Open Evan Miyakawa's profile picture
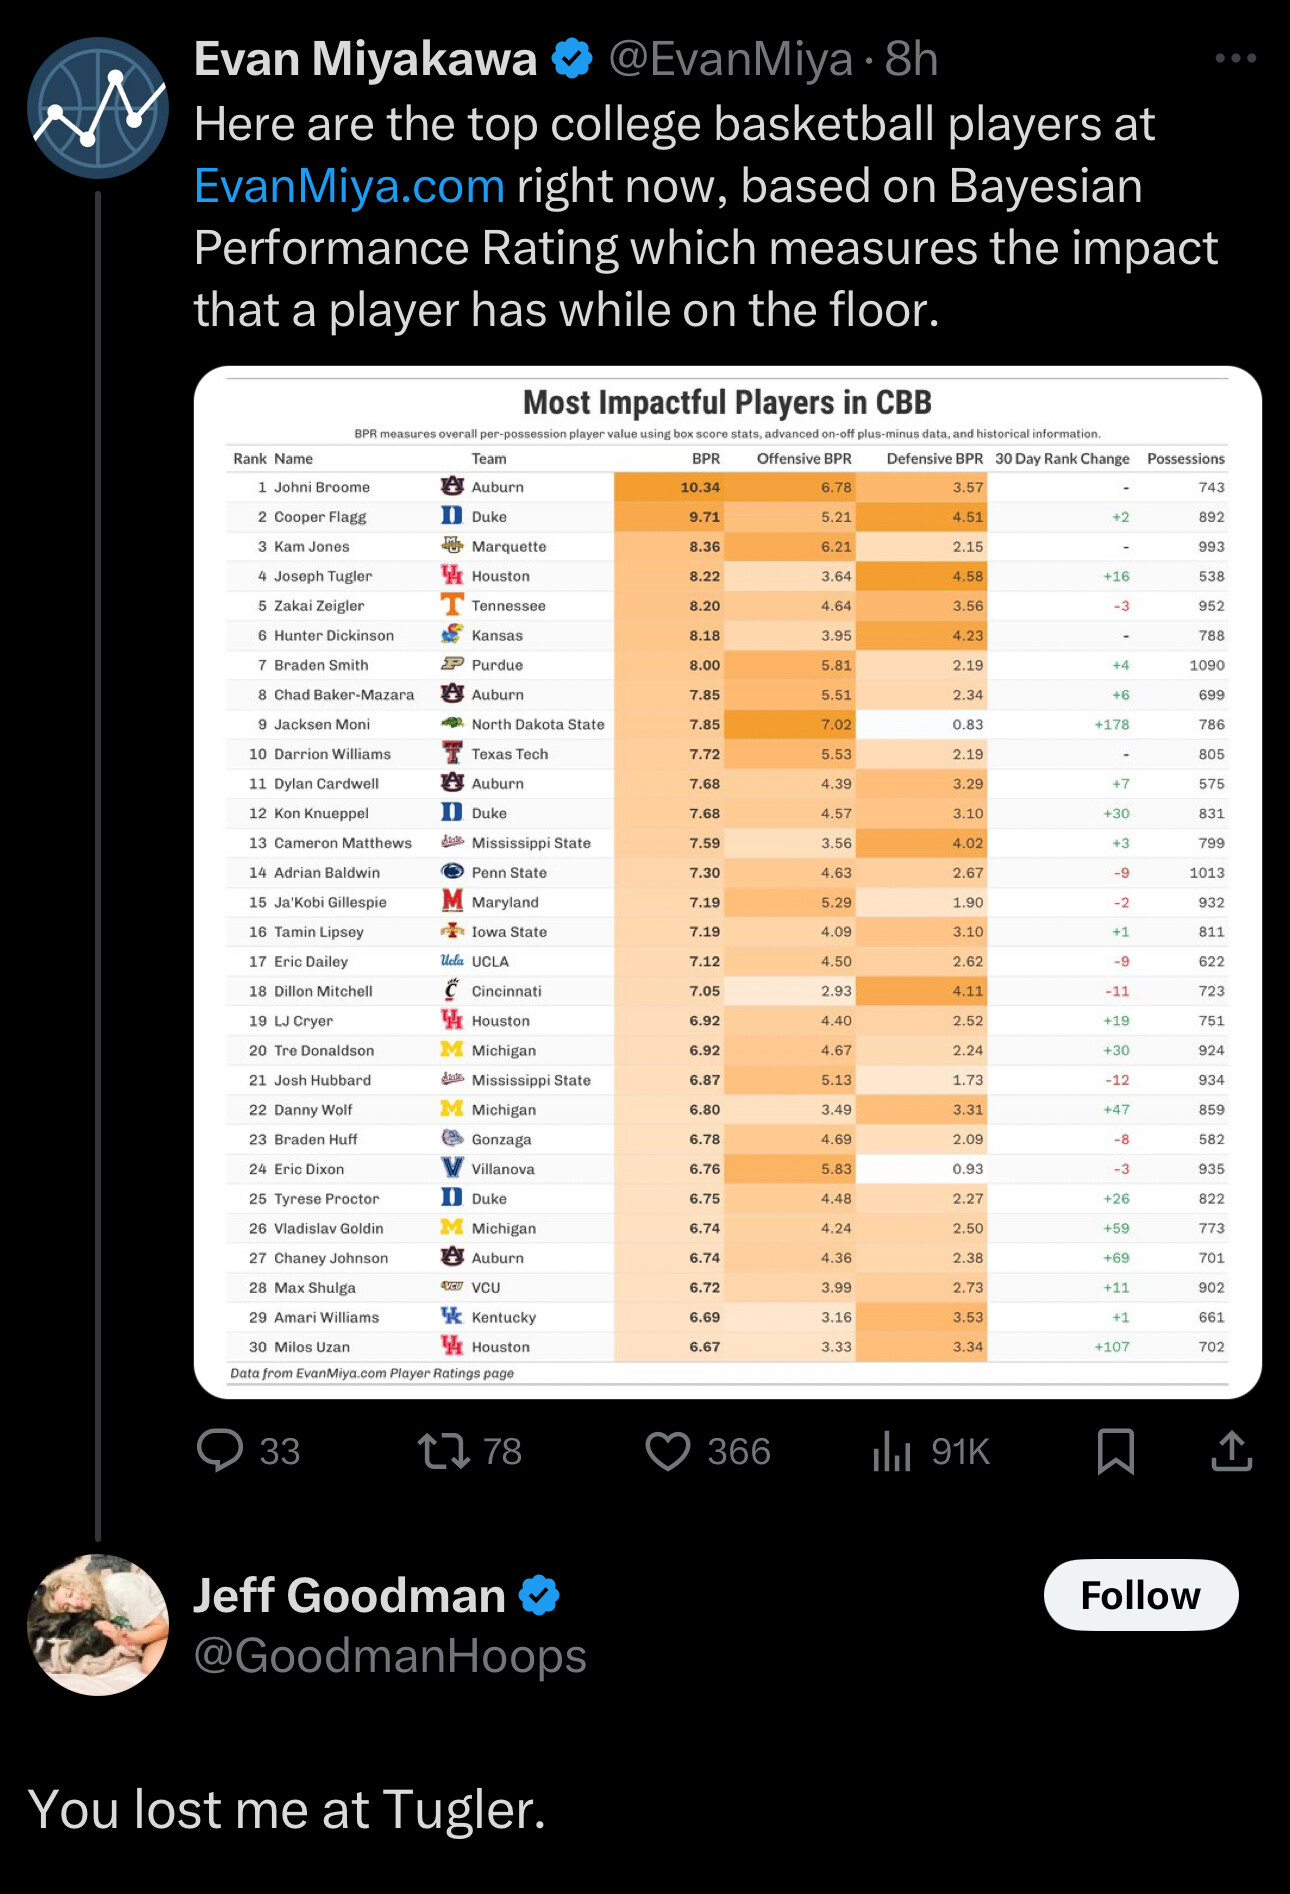Viewport: 1290px width, 1894px height. (x=98, y=108)
